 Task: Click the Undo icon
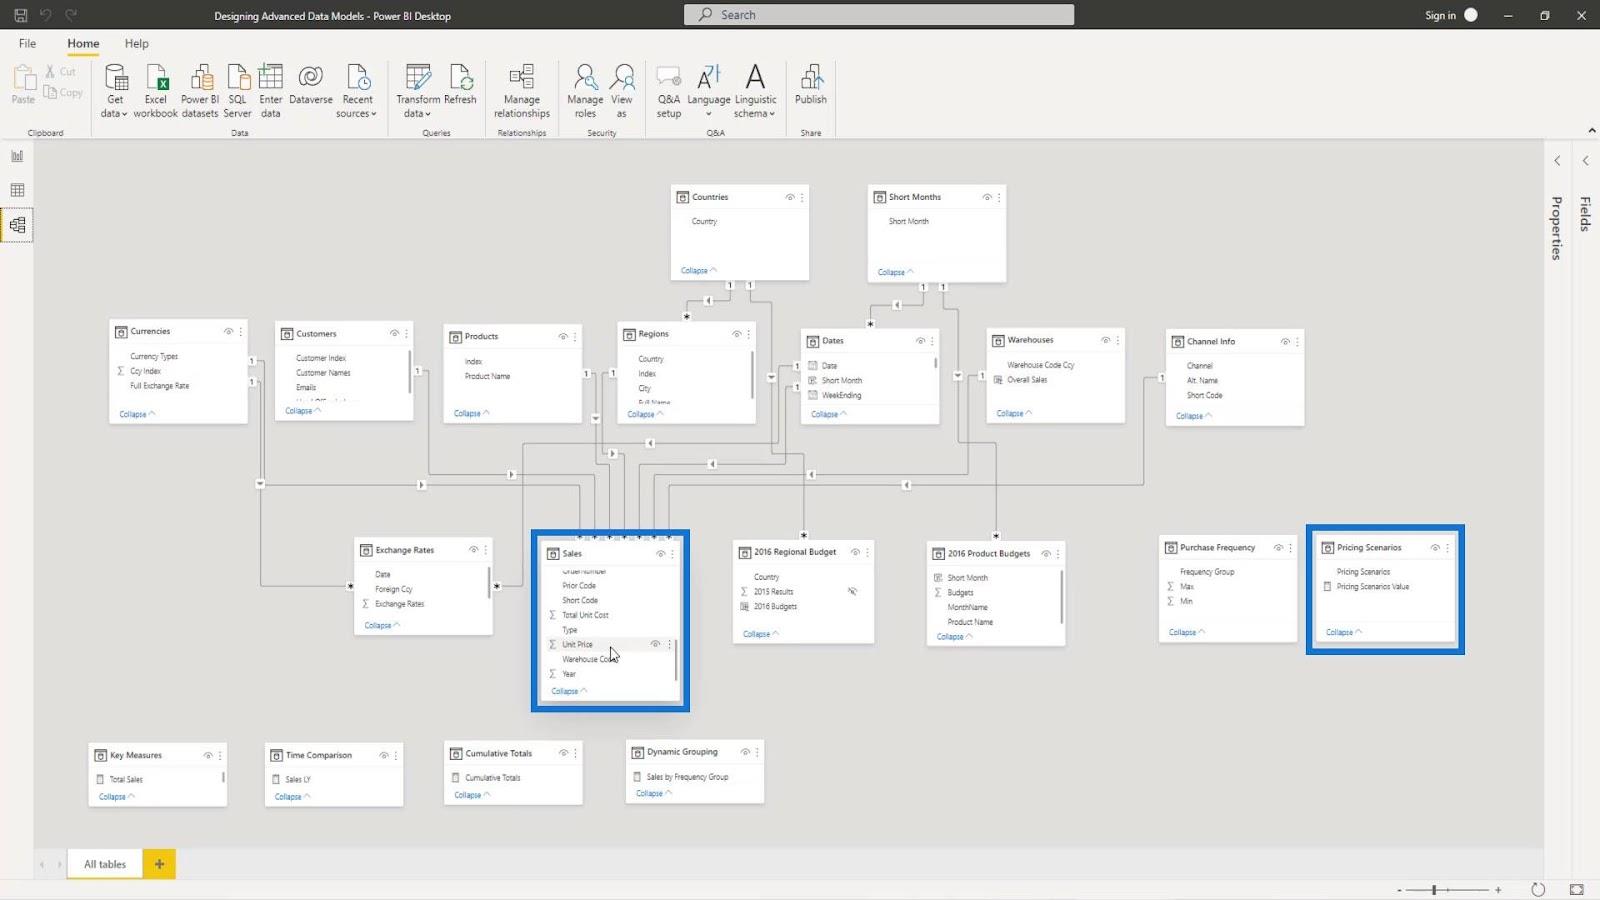click(x=45, y=15)
